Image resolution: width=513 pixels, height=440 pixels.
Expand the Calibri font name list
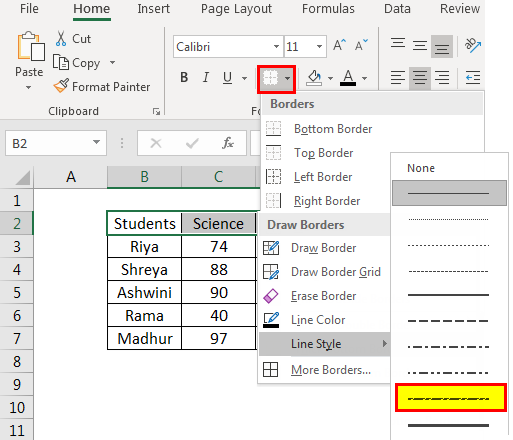[x=276, y=46]
